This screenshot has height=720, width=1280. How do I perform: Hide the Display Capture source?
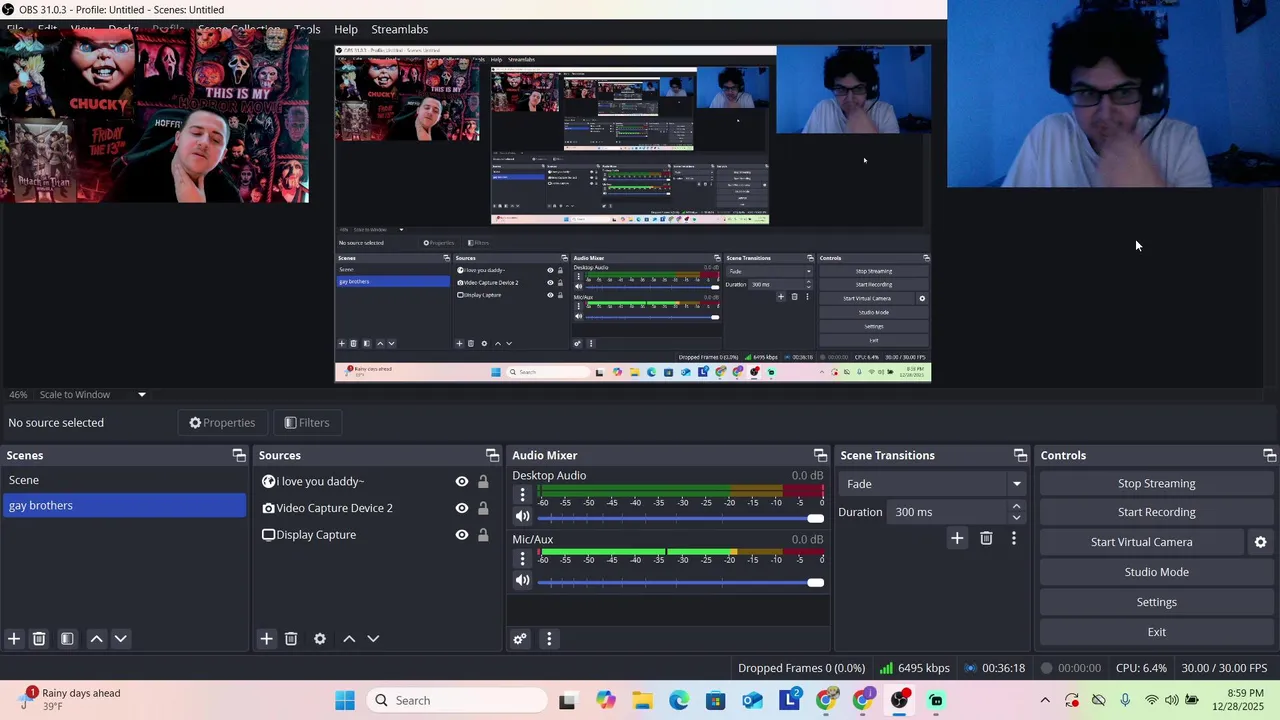(462, 535)
